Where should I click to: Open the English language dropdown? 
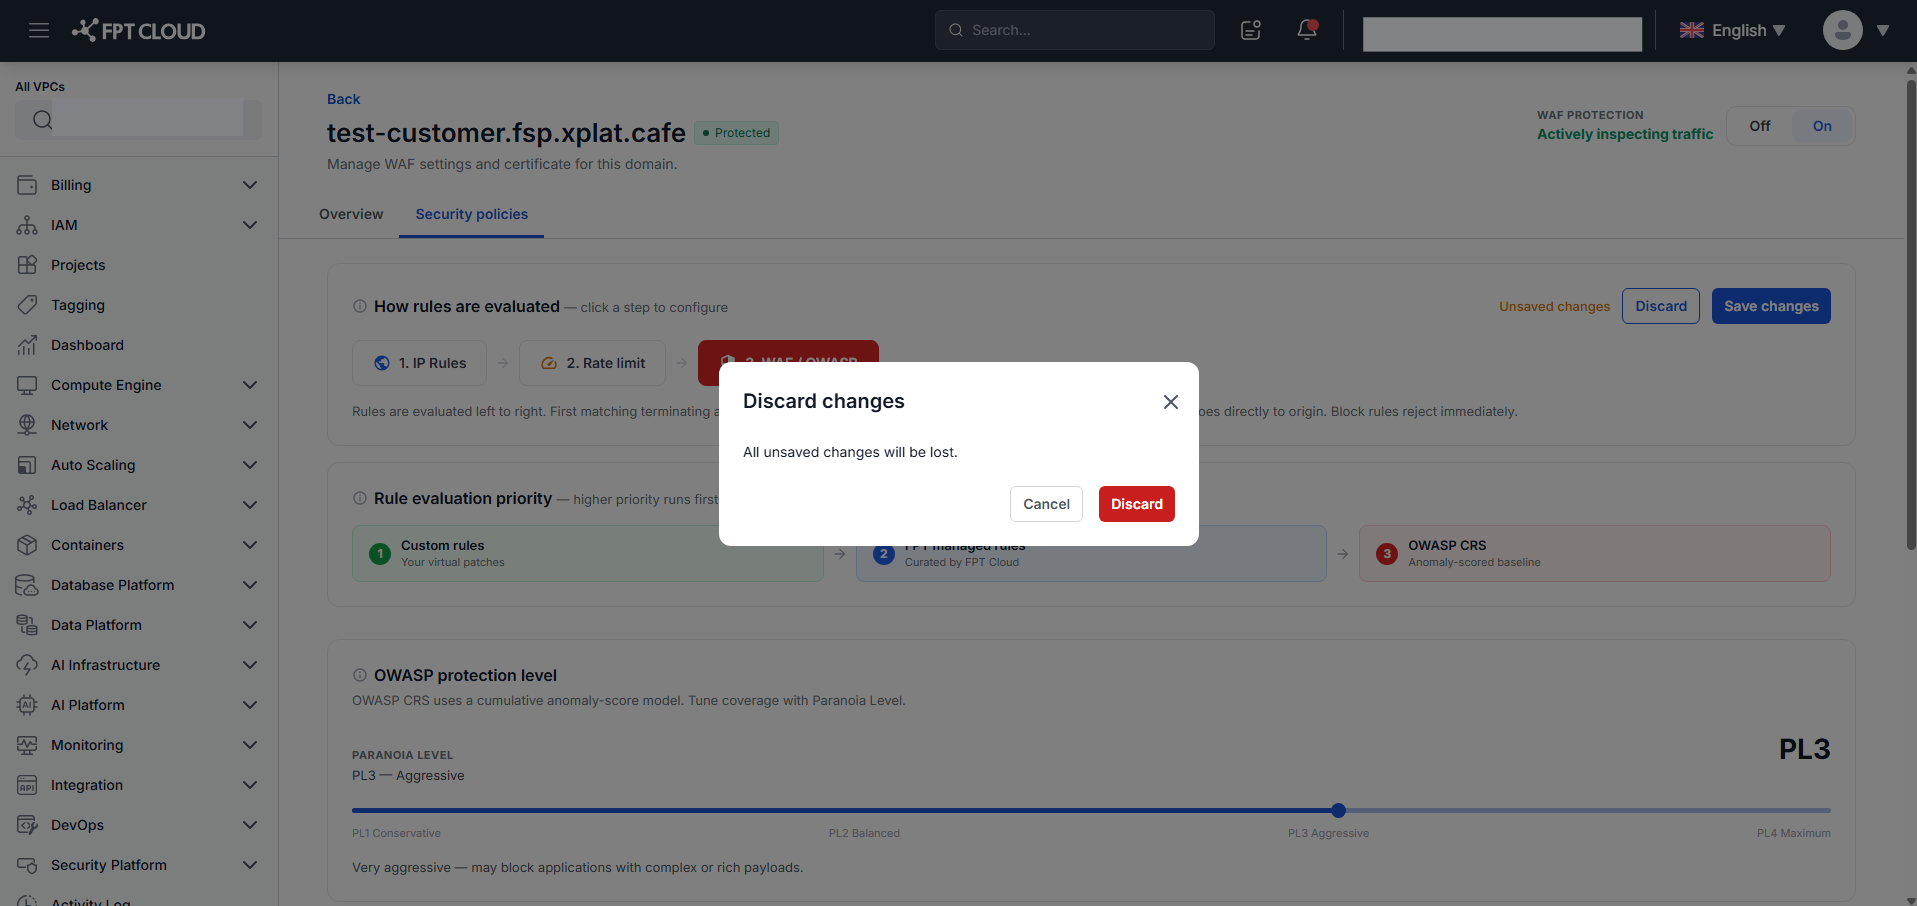[x=1732, y=30]
